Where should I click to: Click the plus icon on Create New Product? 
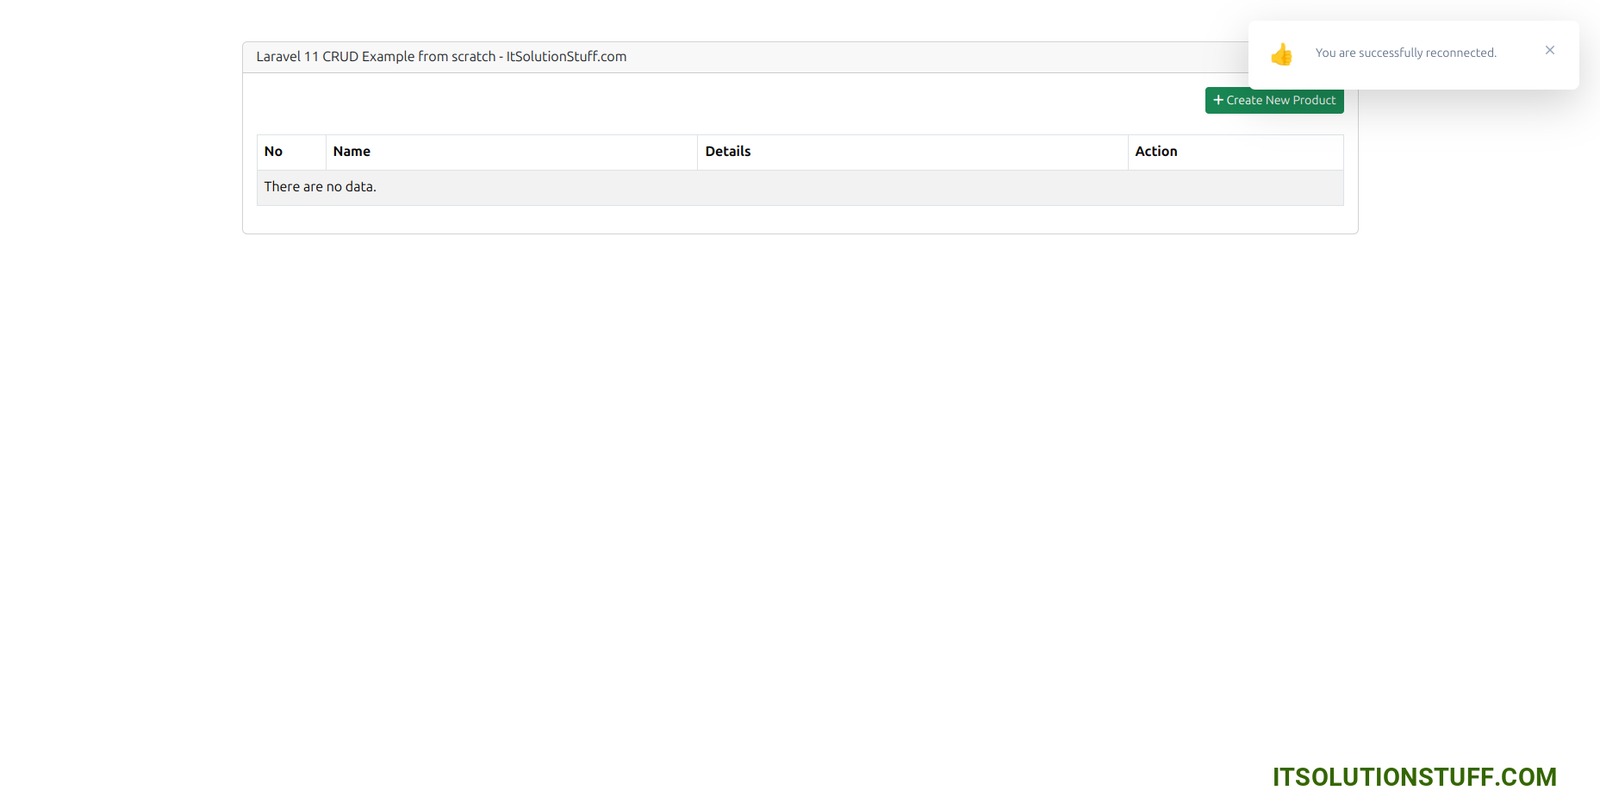point(1218,100)
